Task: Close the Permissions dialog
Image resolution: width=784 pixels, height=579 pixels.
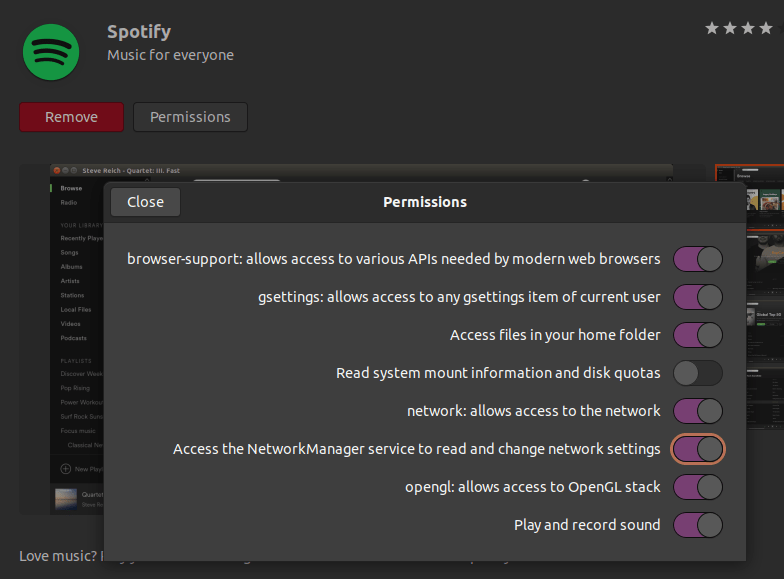Action: click(146, 202)
